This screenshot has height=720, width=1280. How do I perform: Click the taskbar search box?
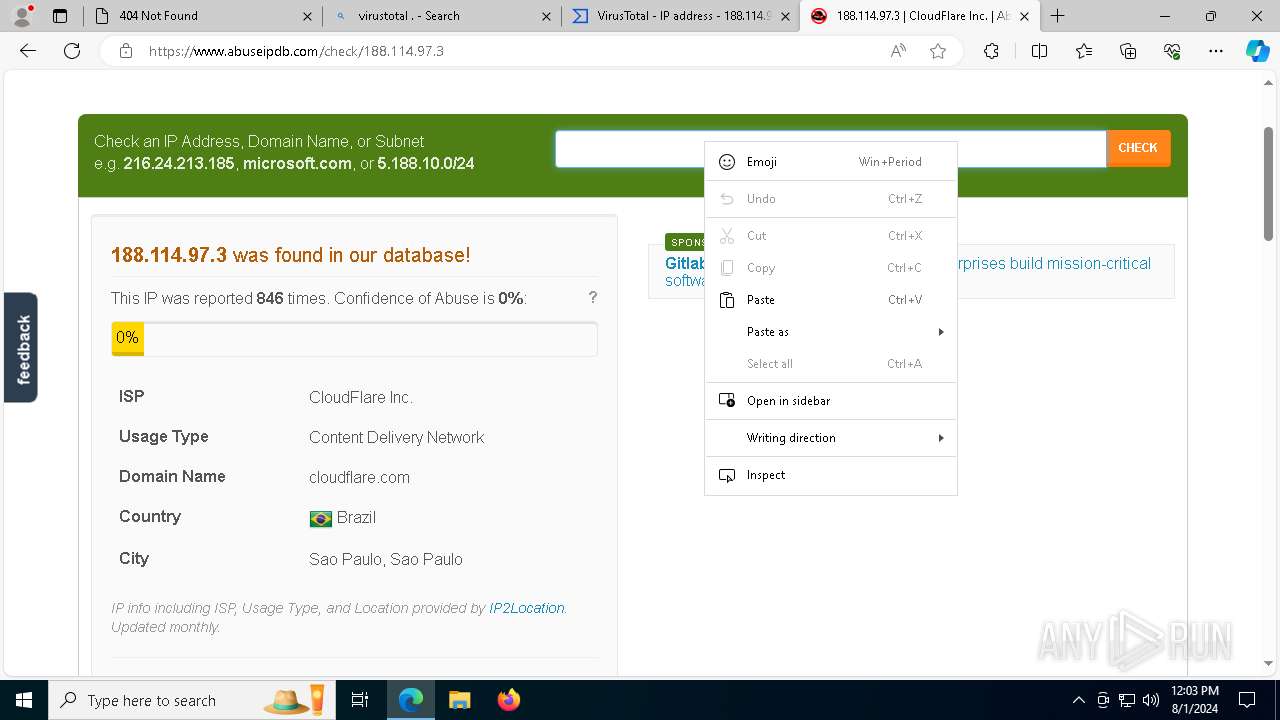tap(192, 700)
